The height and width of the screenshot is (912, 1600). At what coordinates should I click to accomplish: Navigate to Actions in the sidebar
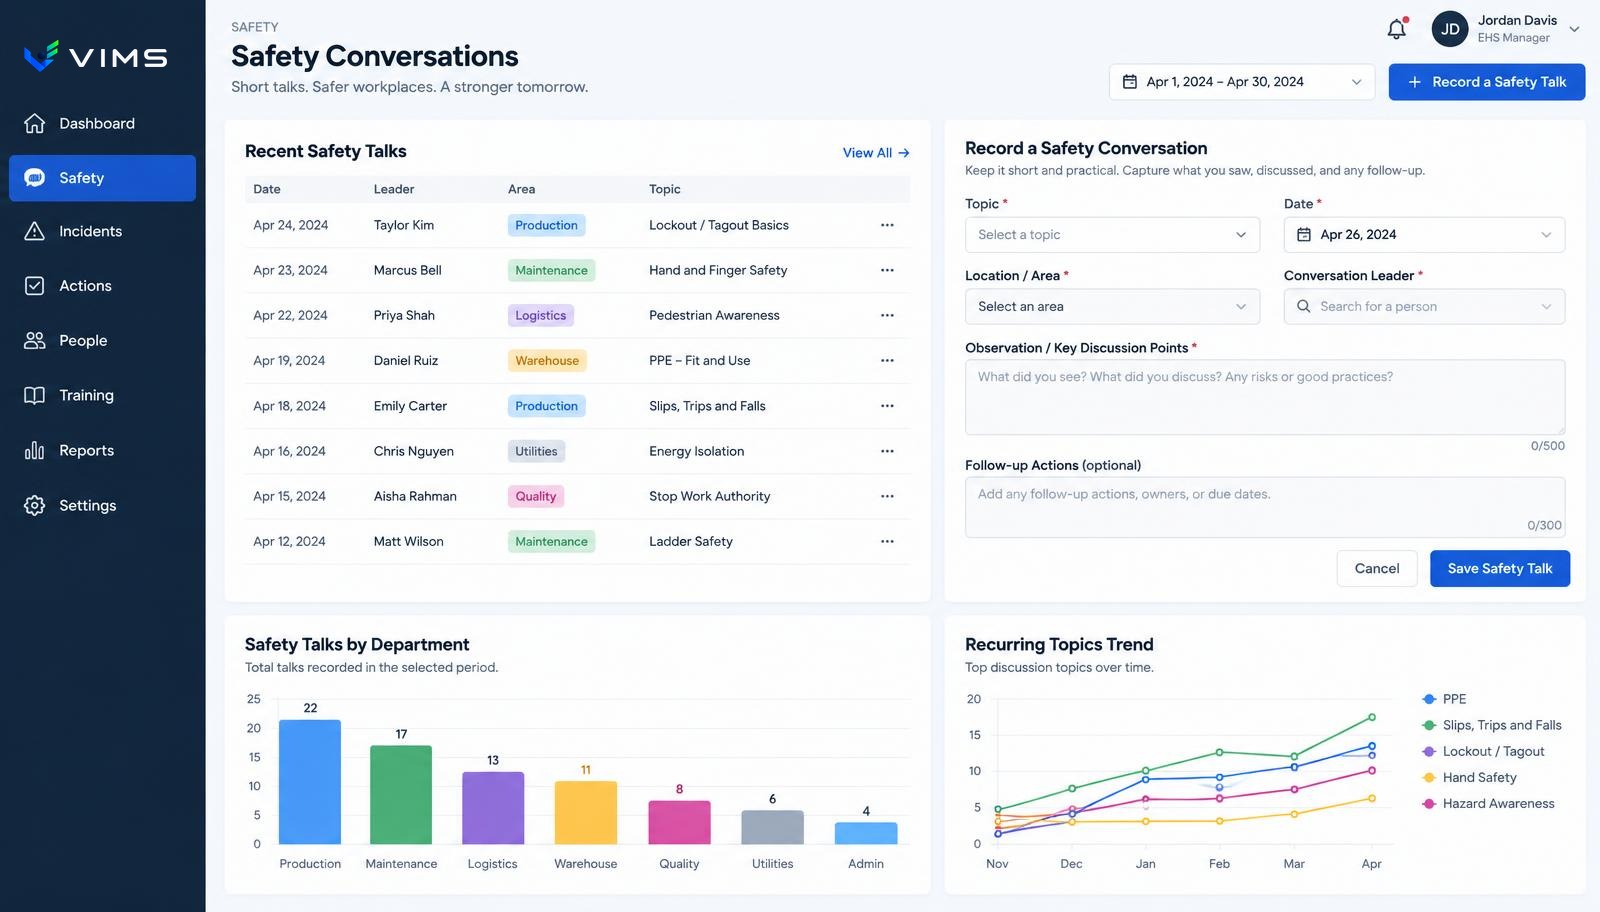pyautogui.click(x=102, y=286)
